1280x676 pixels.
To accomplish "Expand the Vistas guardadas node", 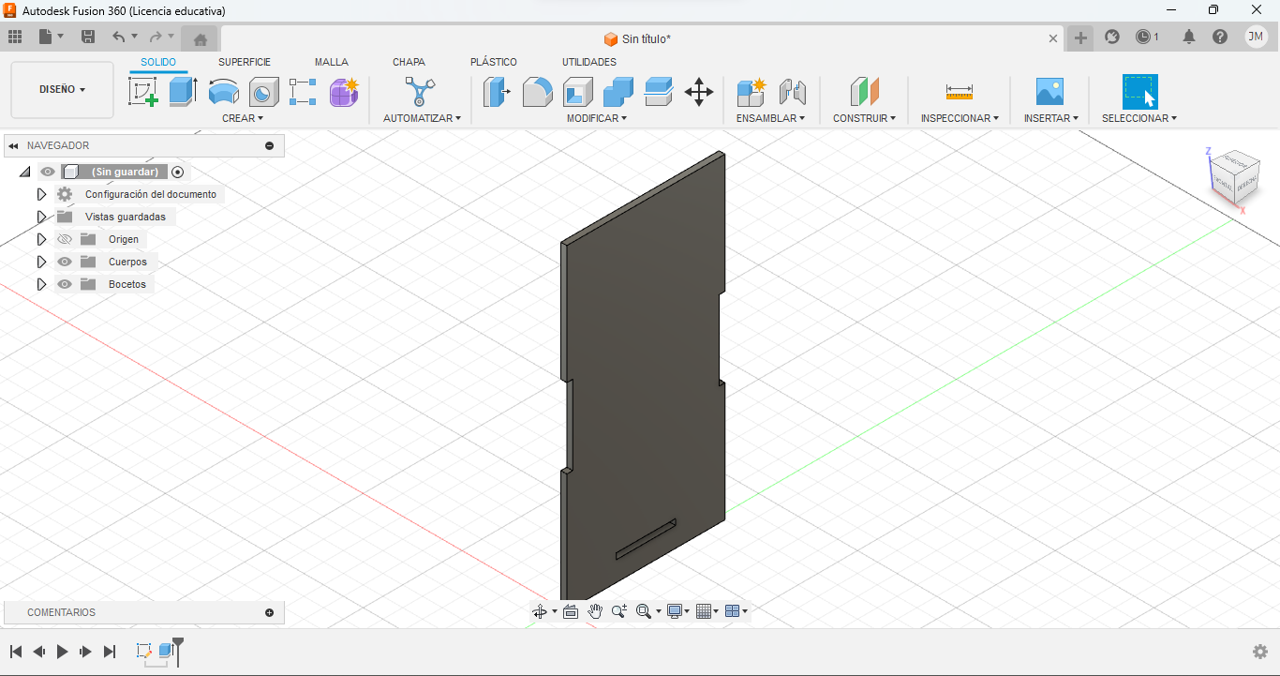I will 41,217.
